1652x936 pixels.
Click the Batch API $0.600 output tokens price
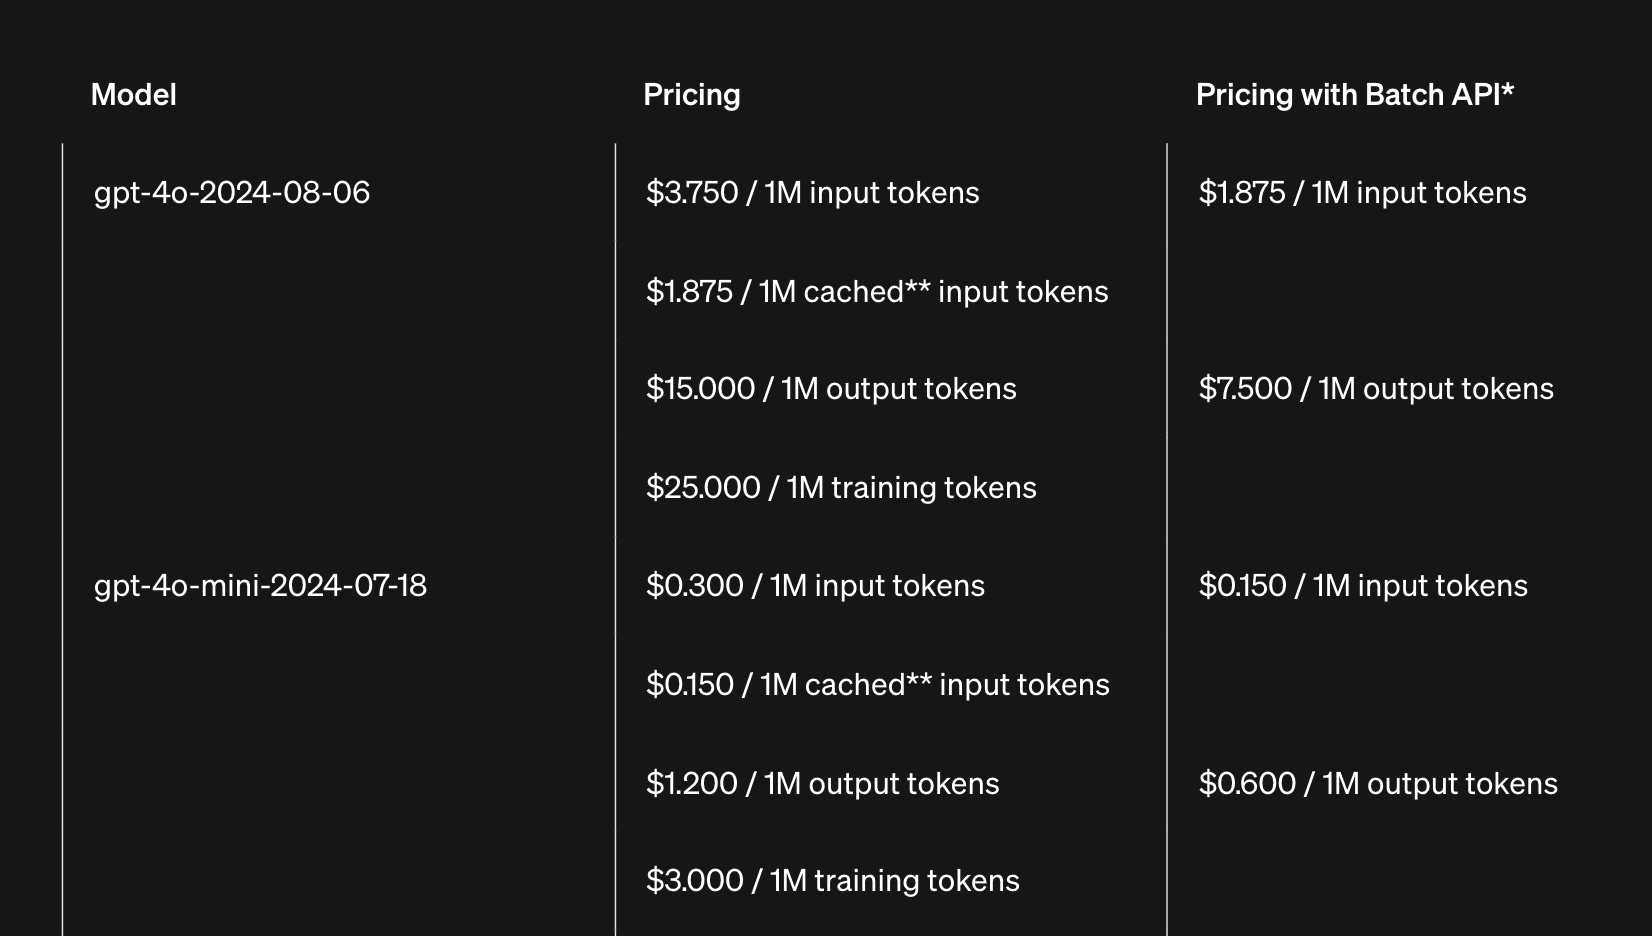[1378, 783]
